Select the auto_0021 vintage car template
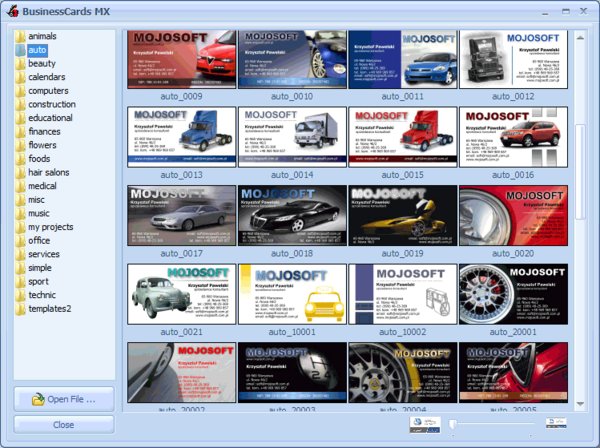 pos(181,294)
